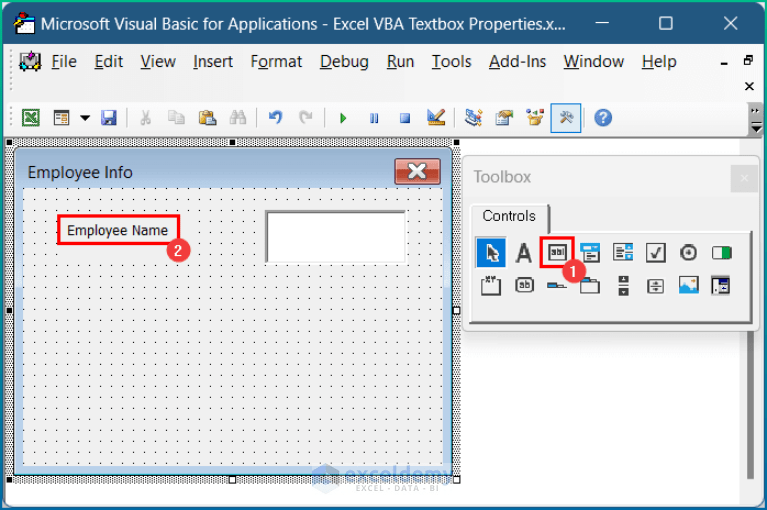Click Run Sub/UserForm play icon

click(x=343, y=118)
